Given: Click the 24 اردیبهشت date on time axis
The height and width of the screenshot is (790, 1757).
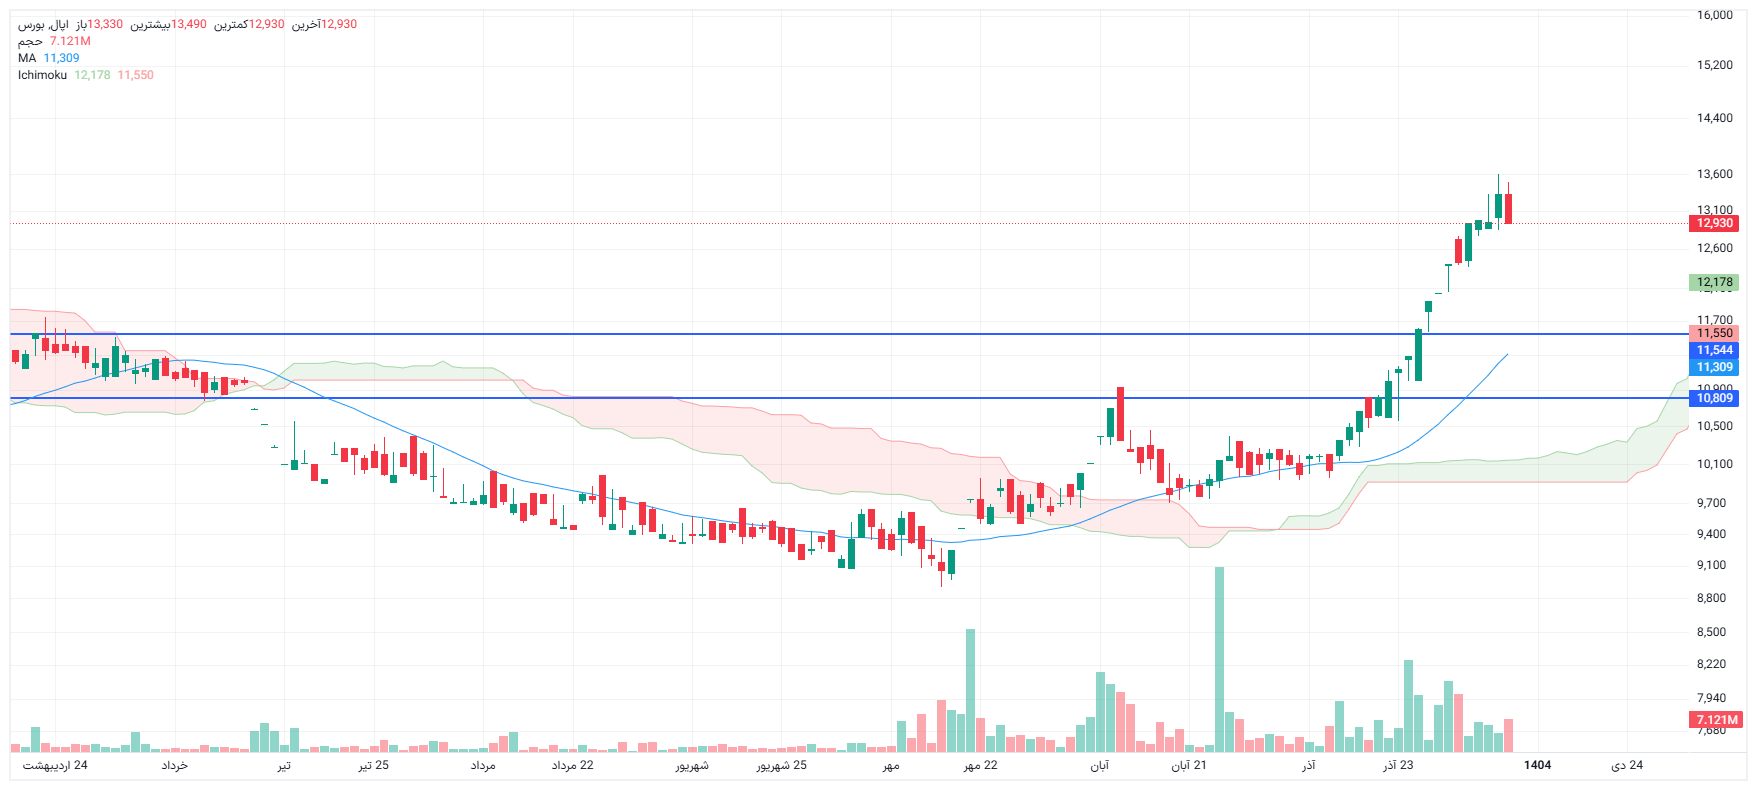Looking at the screenshot, I should (55, 765).
